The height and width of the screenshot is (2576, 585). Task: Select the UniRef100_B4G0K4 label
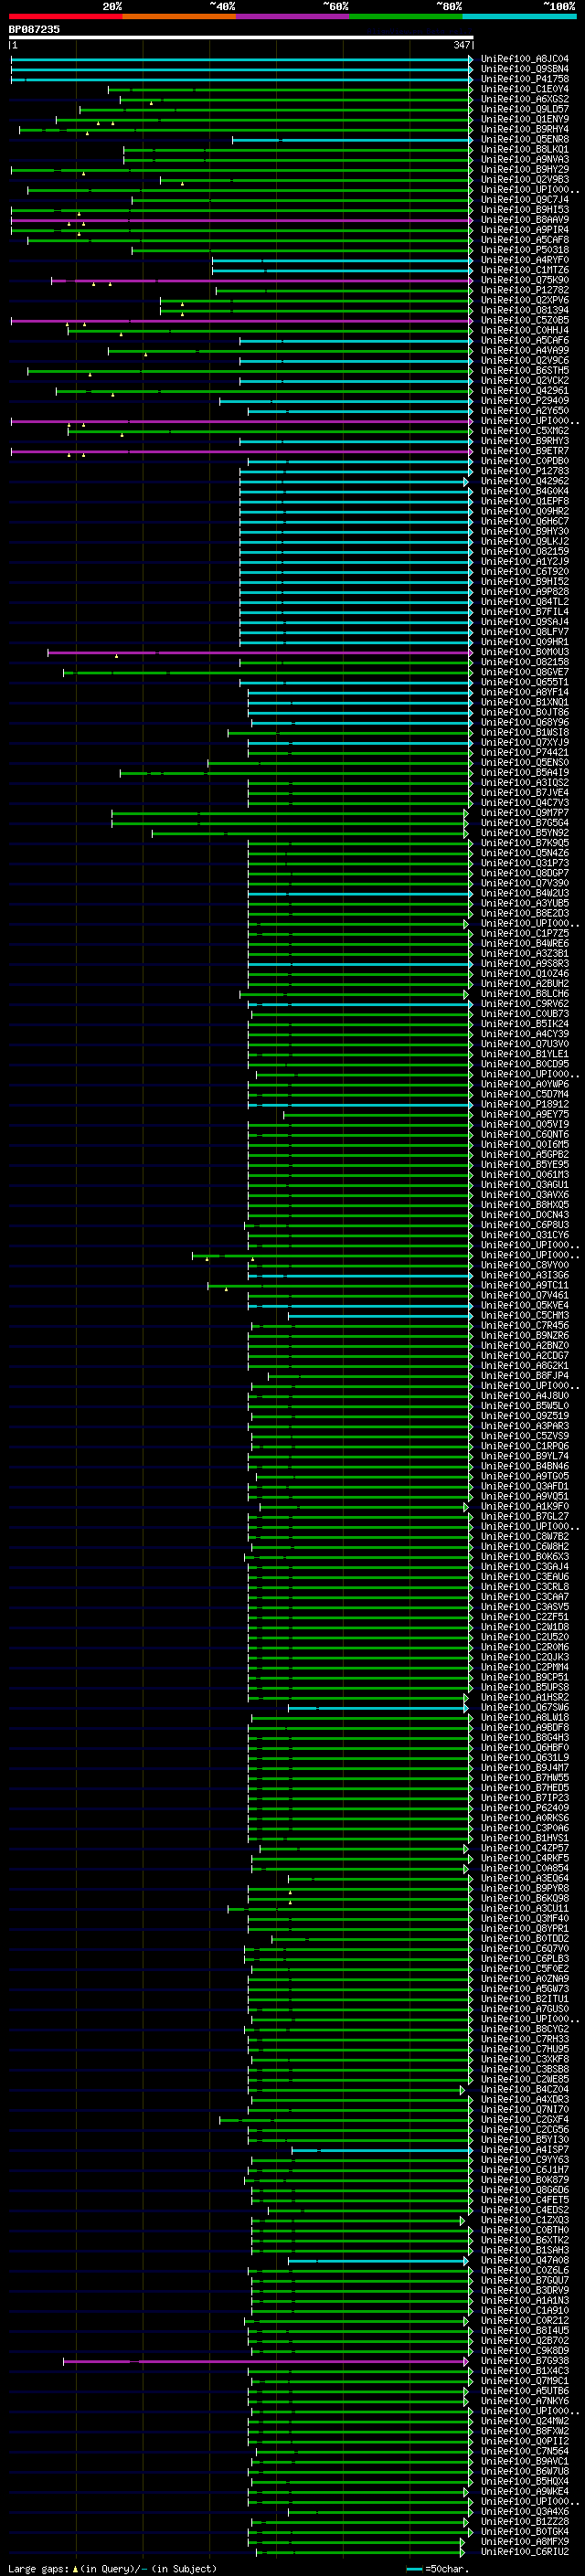click(x=525, y=491)
